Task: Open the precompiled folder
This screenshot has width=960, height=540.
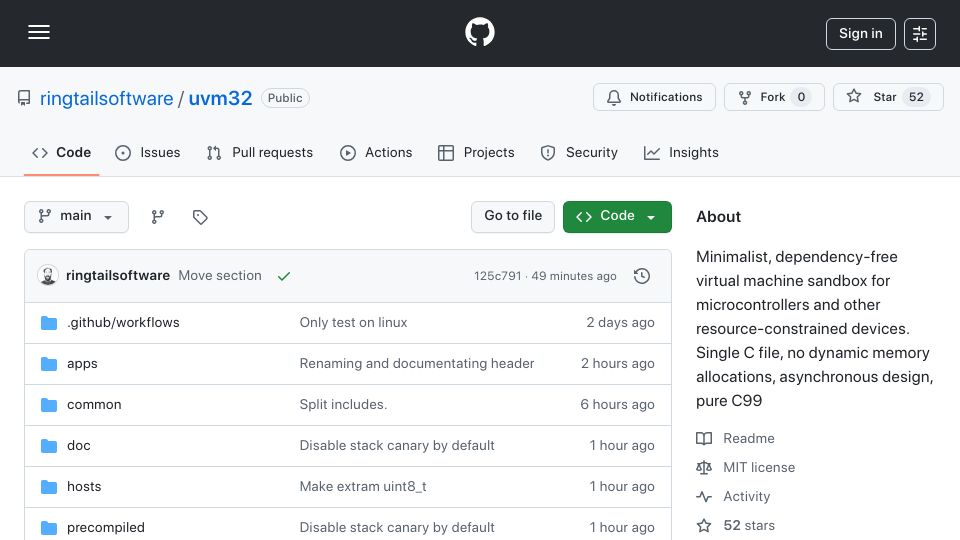Action: pos(106,528)
